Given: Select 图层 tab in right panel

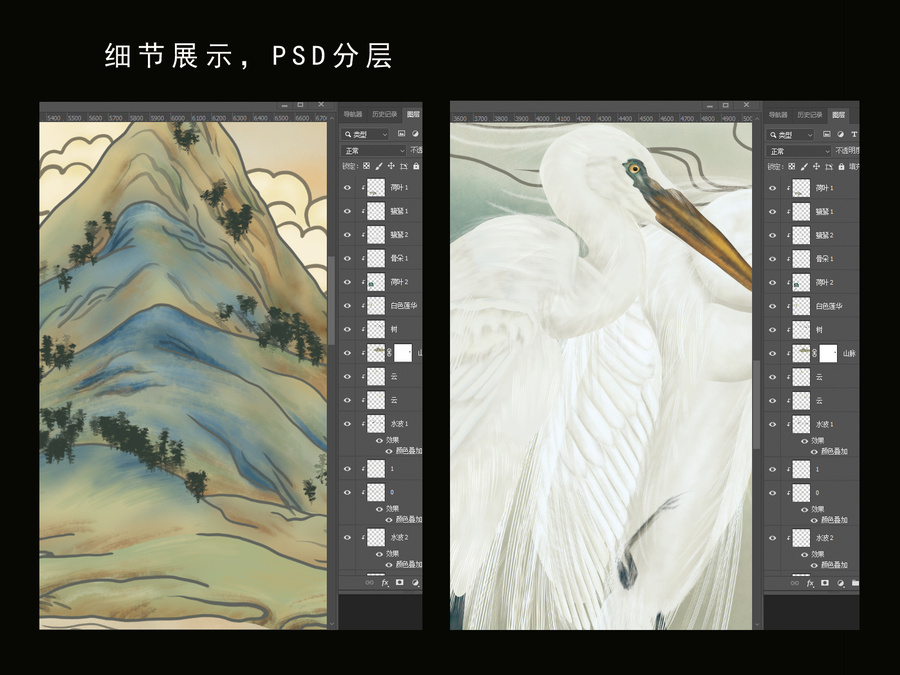Looking at the screenshot, I should pos(839,115).
